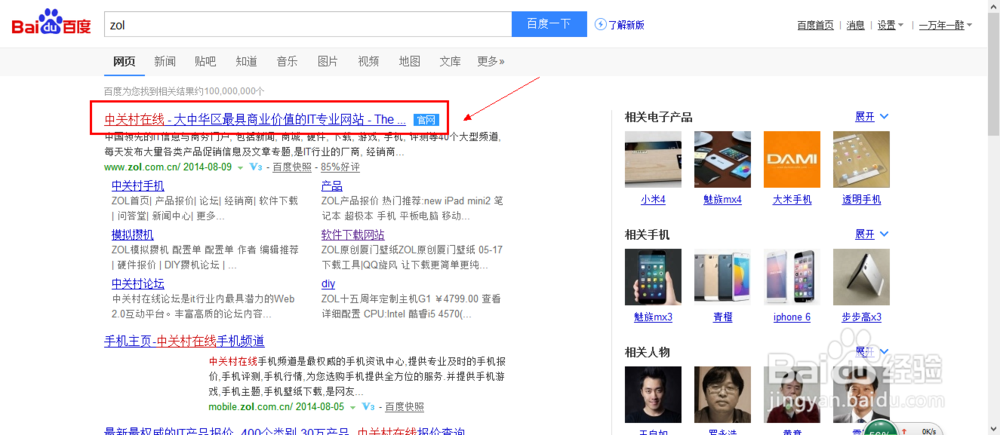Open dropdown arrow next to mobile.zol.com.cn date

[x=352, y=407]
